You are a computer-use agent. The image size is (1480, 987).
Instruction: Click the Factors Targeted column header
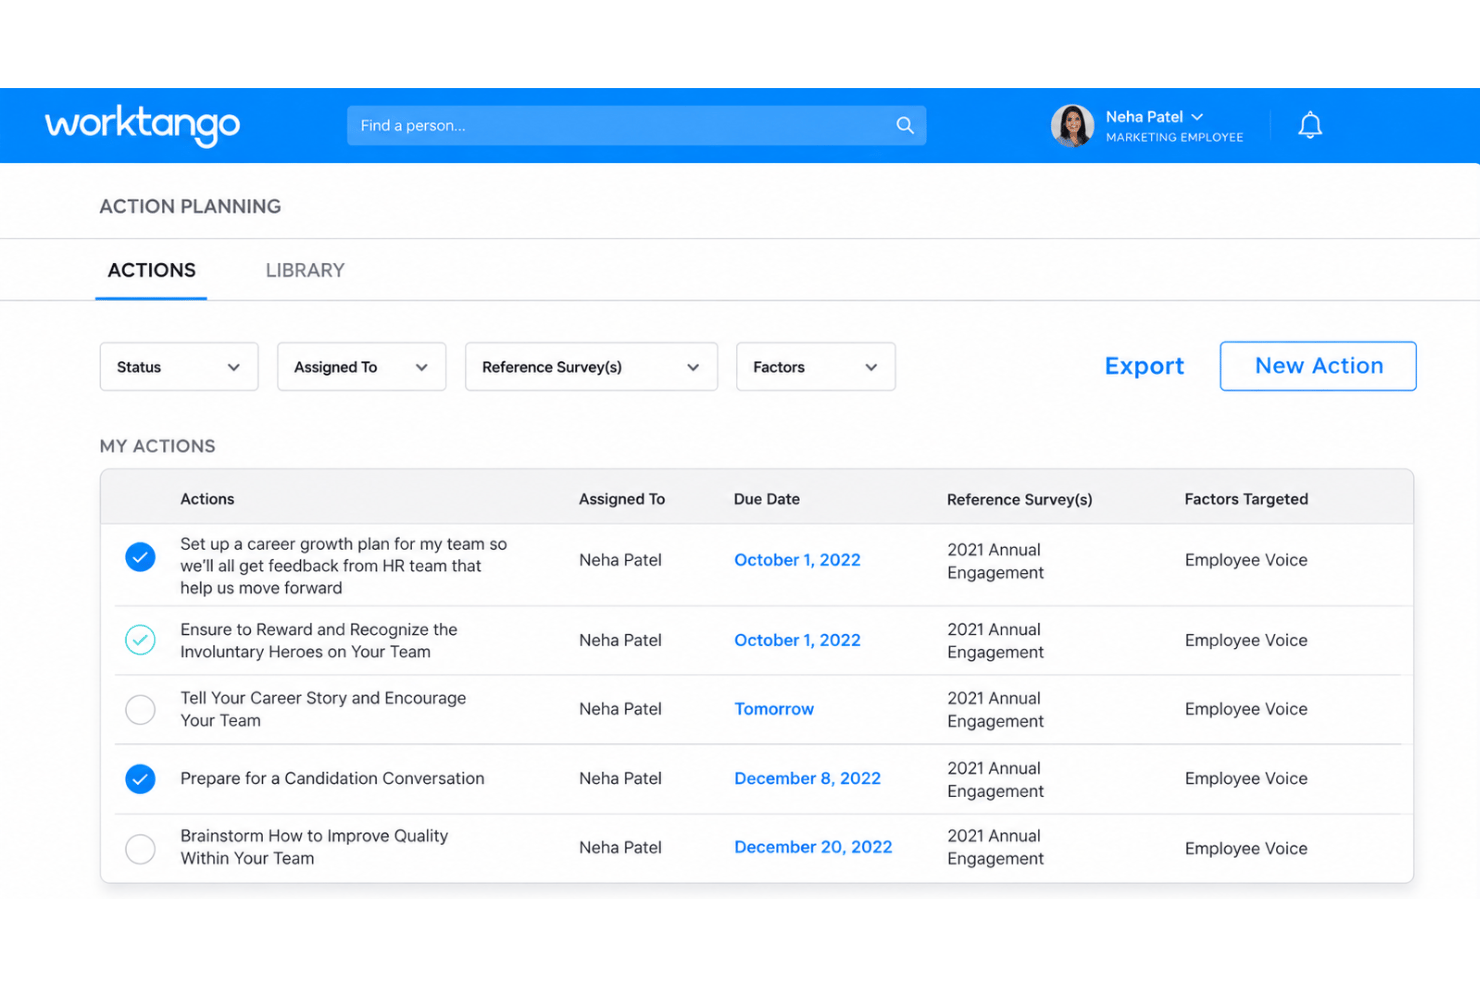[x=1246, y=499]
